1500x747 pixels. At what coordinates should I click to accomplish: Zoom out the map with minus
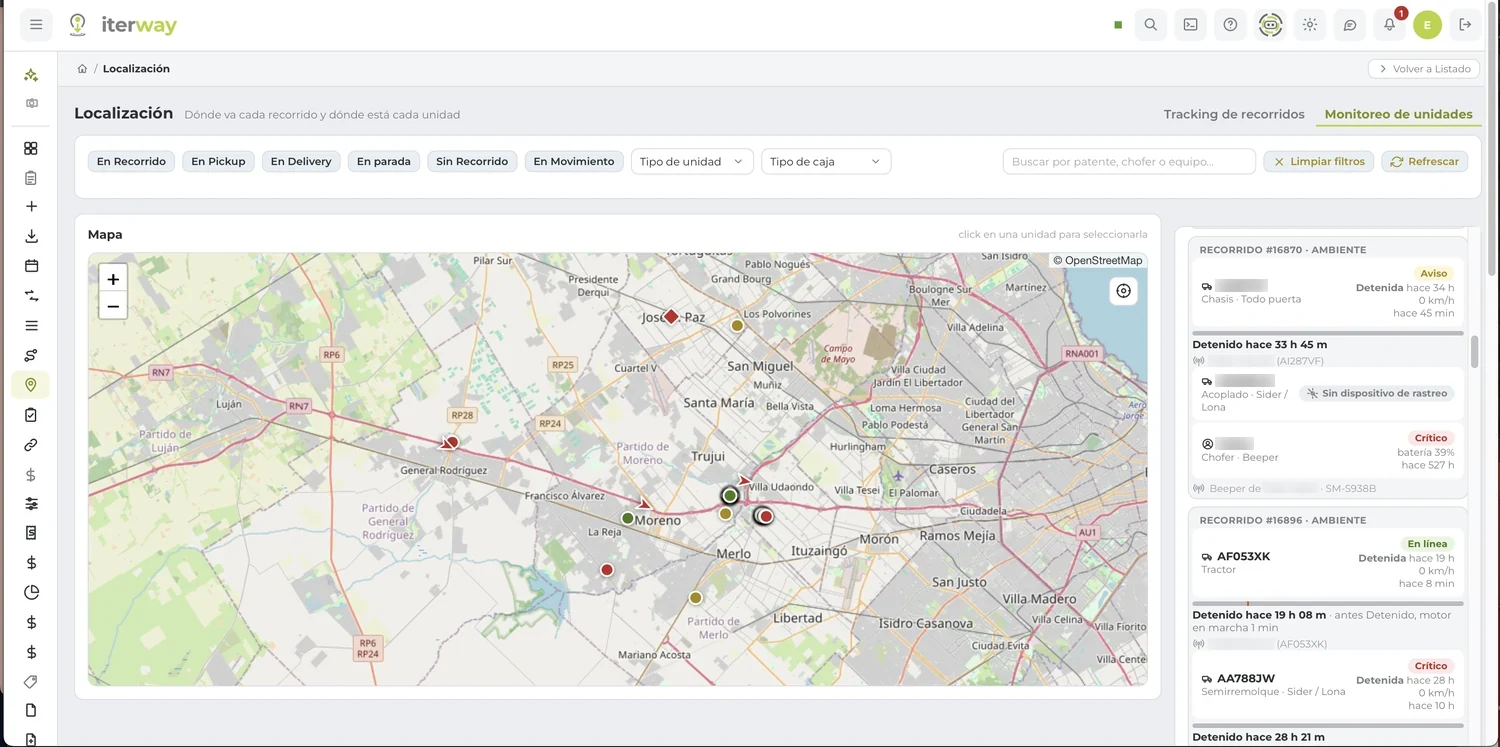point(113,306)
